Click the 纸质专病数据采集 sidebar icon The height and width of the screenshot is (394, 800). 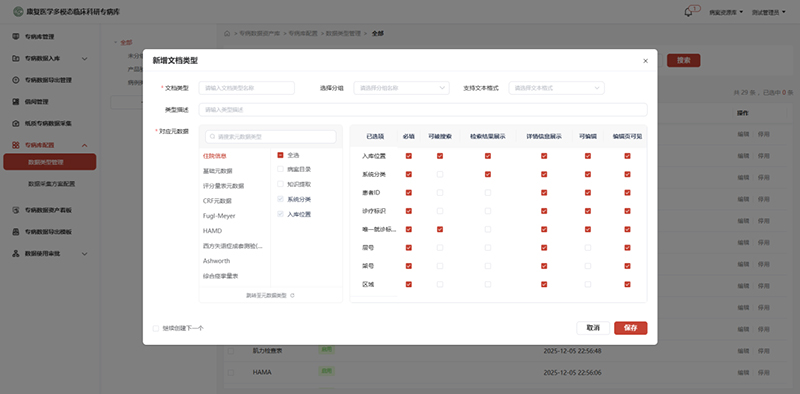click(x=16, y=124)
